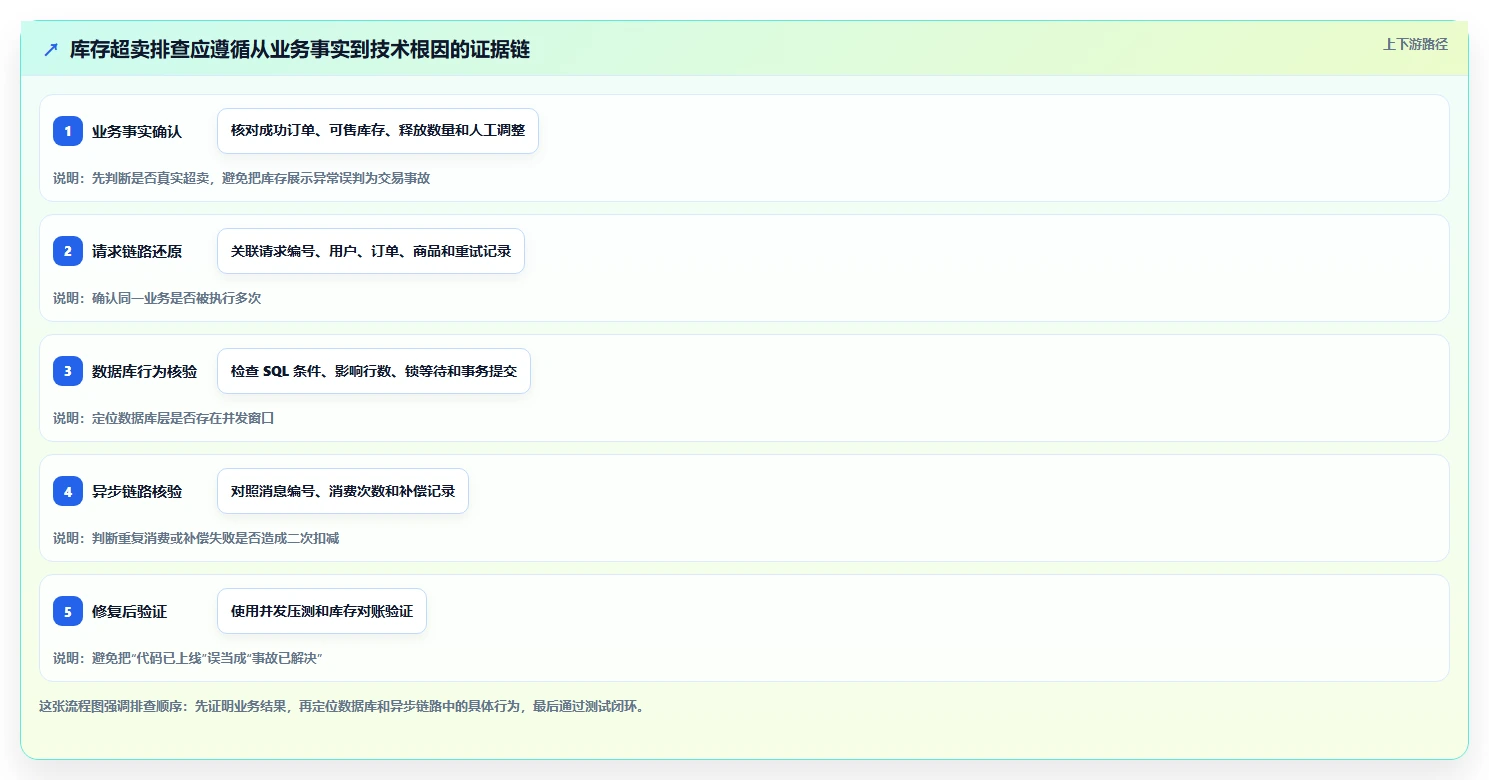Select the 修复后验证 step label
This screenshot has height=780, width=1489.
pyautogui.click(x=130, y=611)
